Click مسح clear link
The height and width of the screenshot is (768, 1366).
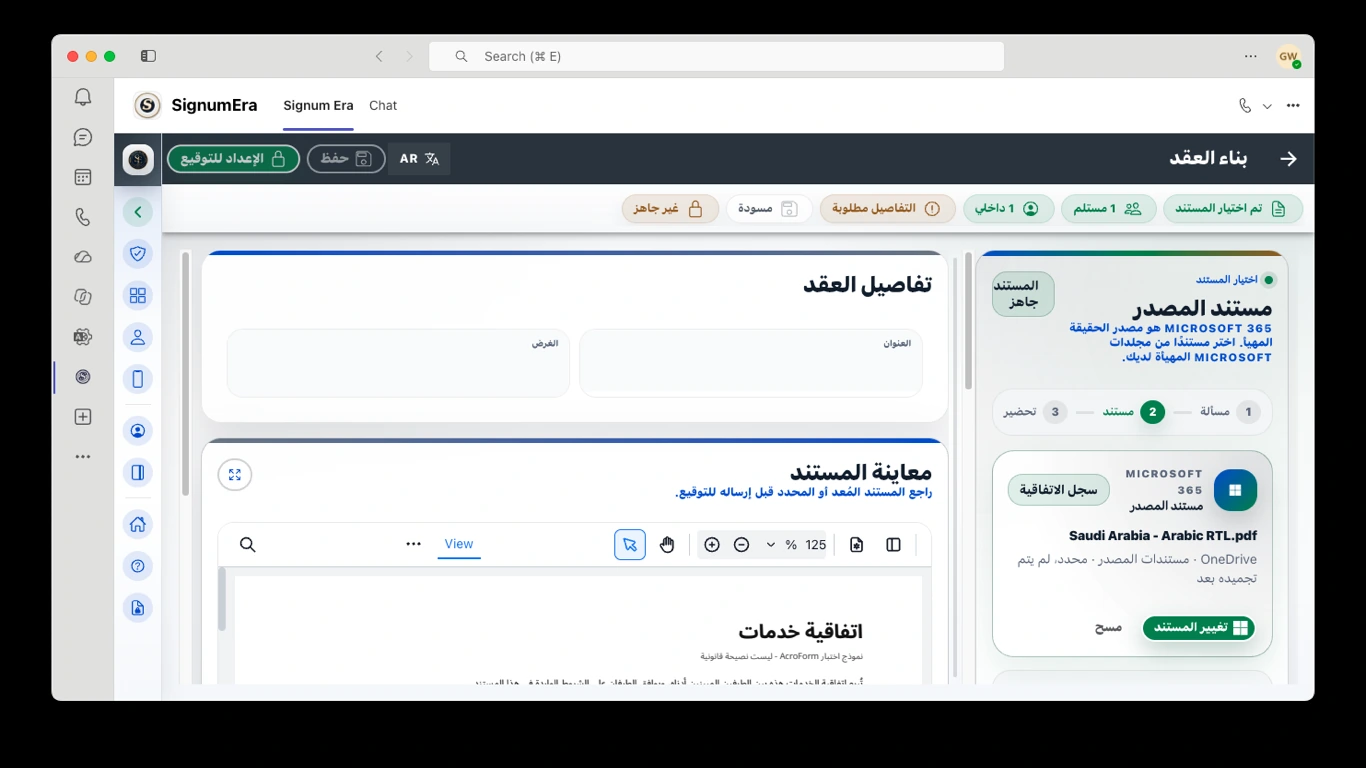click(1108, 628)
